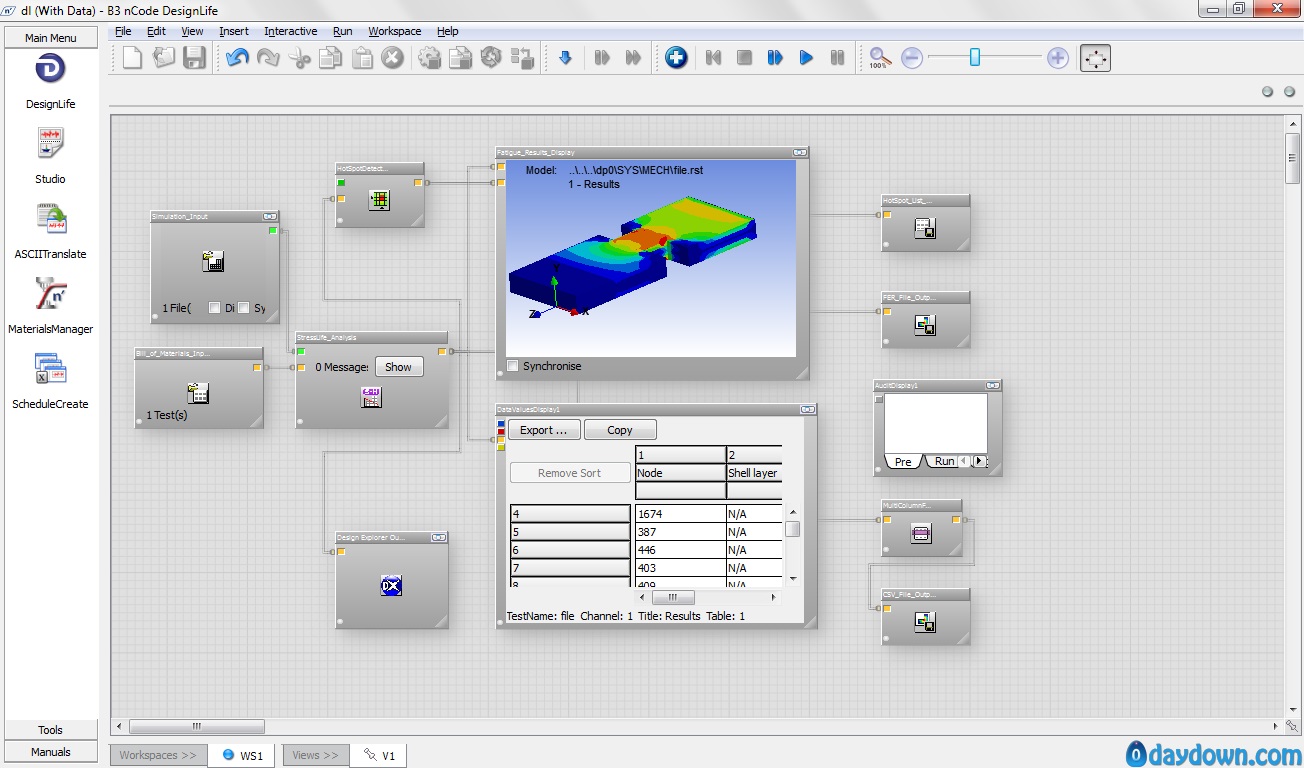This screenshot has height=768, width=1304.
Task: Toggle the Design Explorer Output glyph size button
Action: tap(438, 537)
